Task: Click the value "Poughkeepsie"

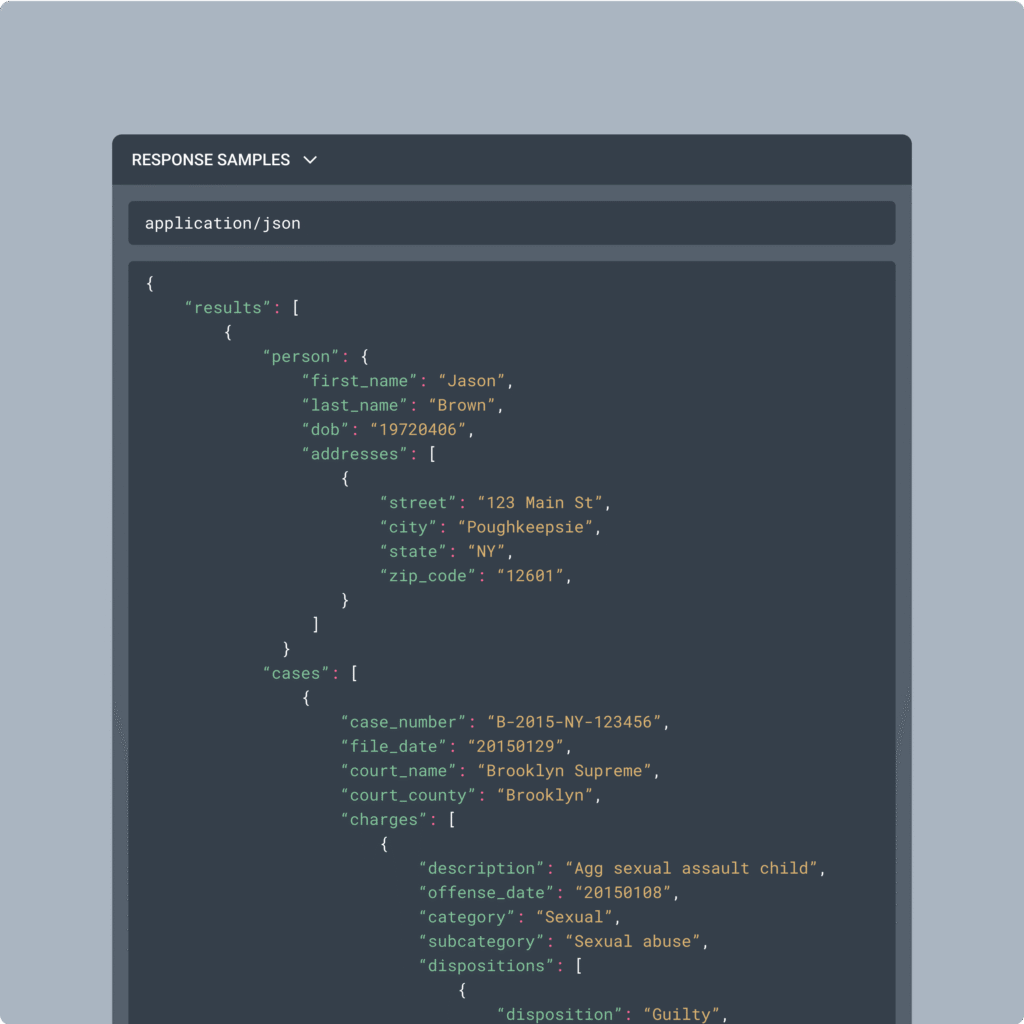Action: [525, 527]
